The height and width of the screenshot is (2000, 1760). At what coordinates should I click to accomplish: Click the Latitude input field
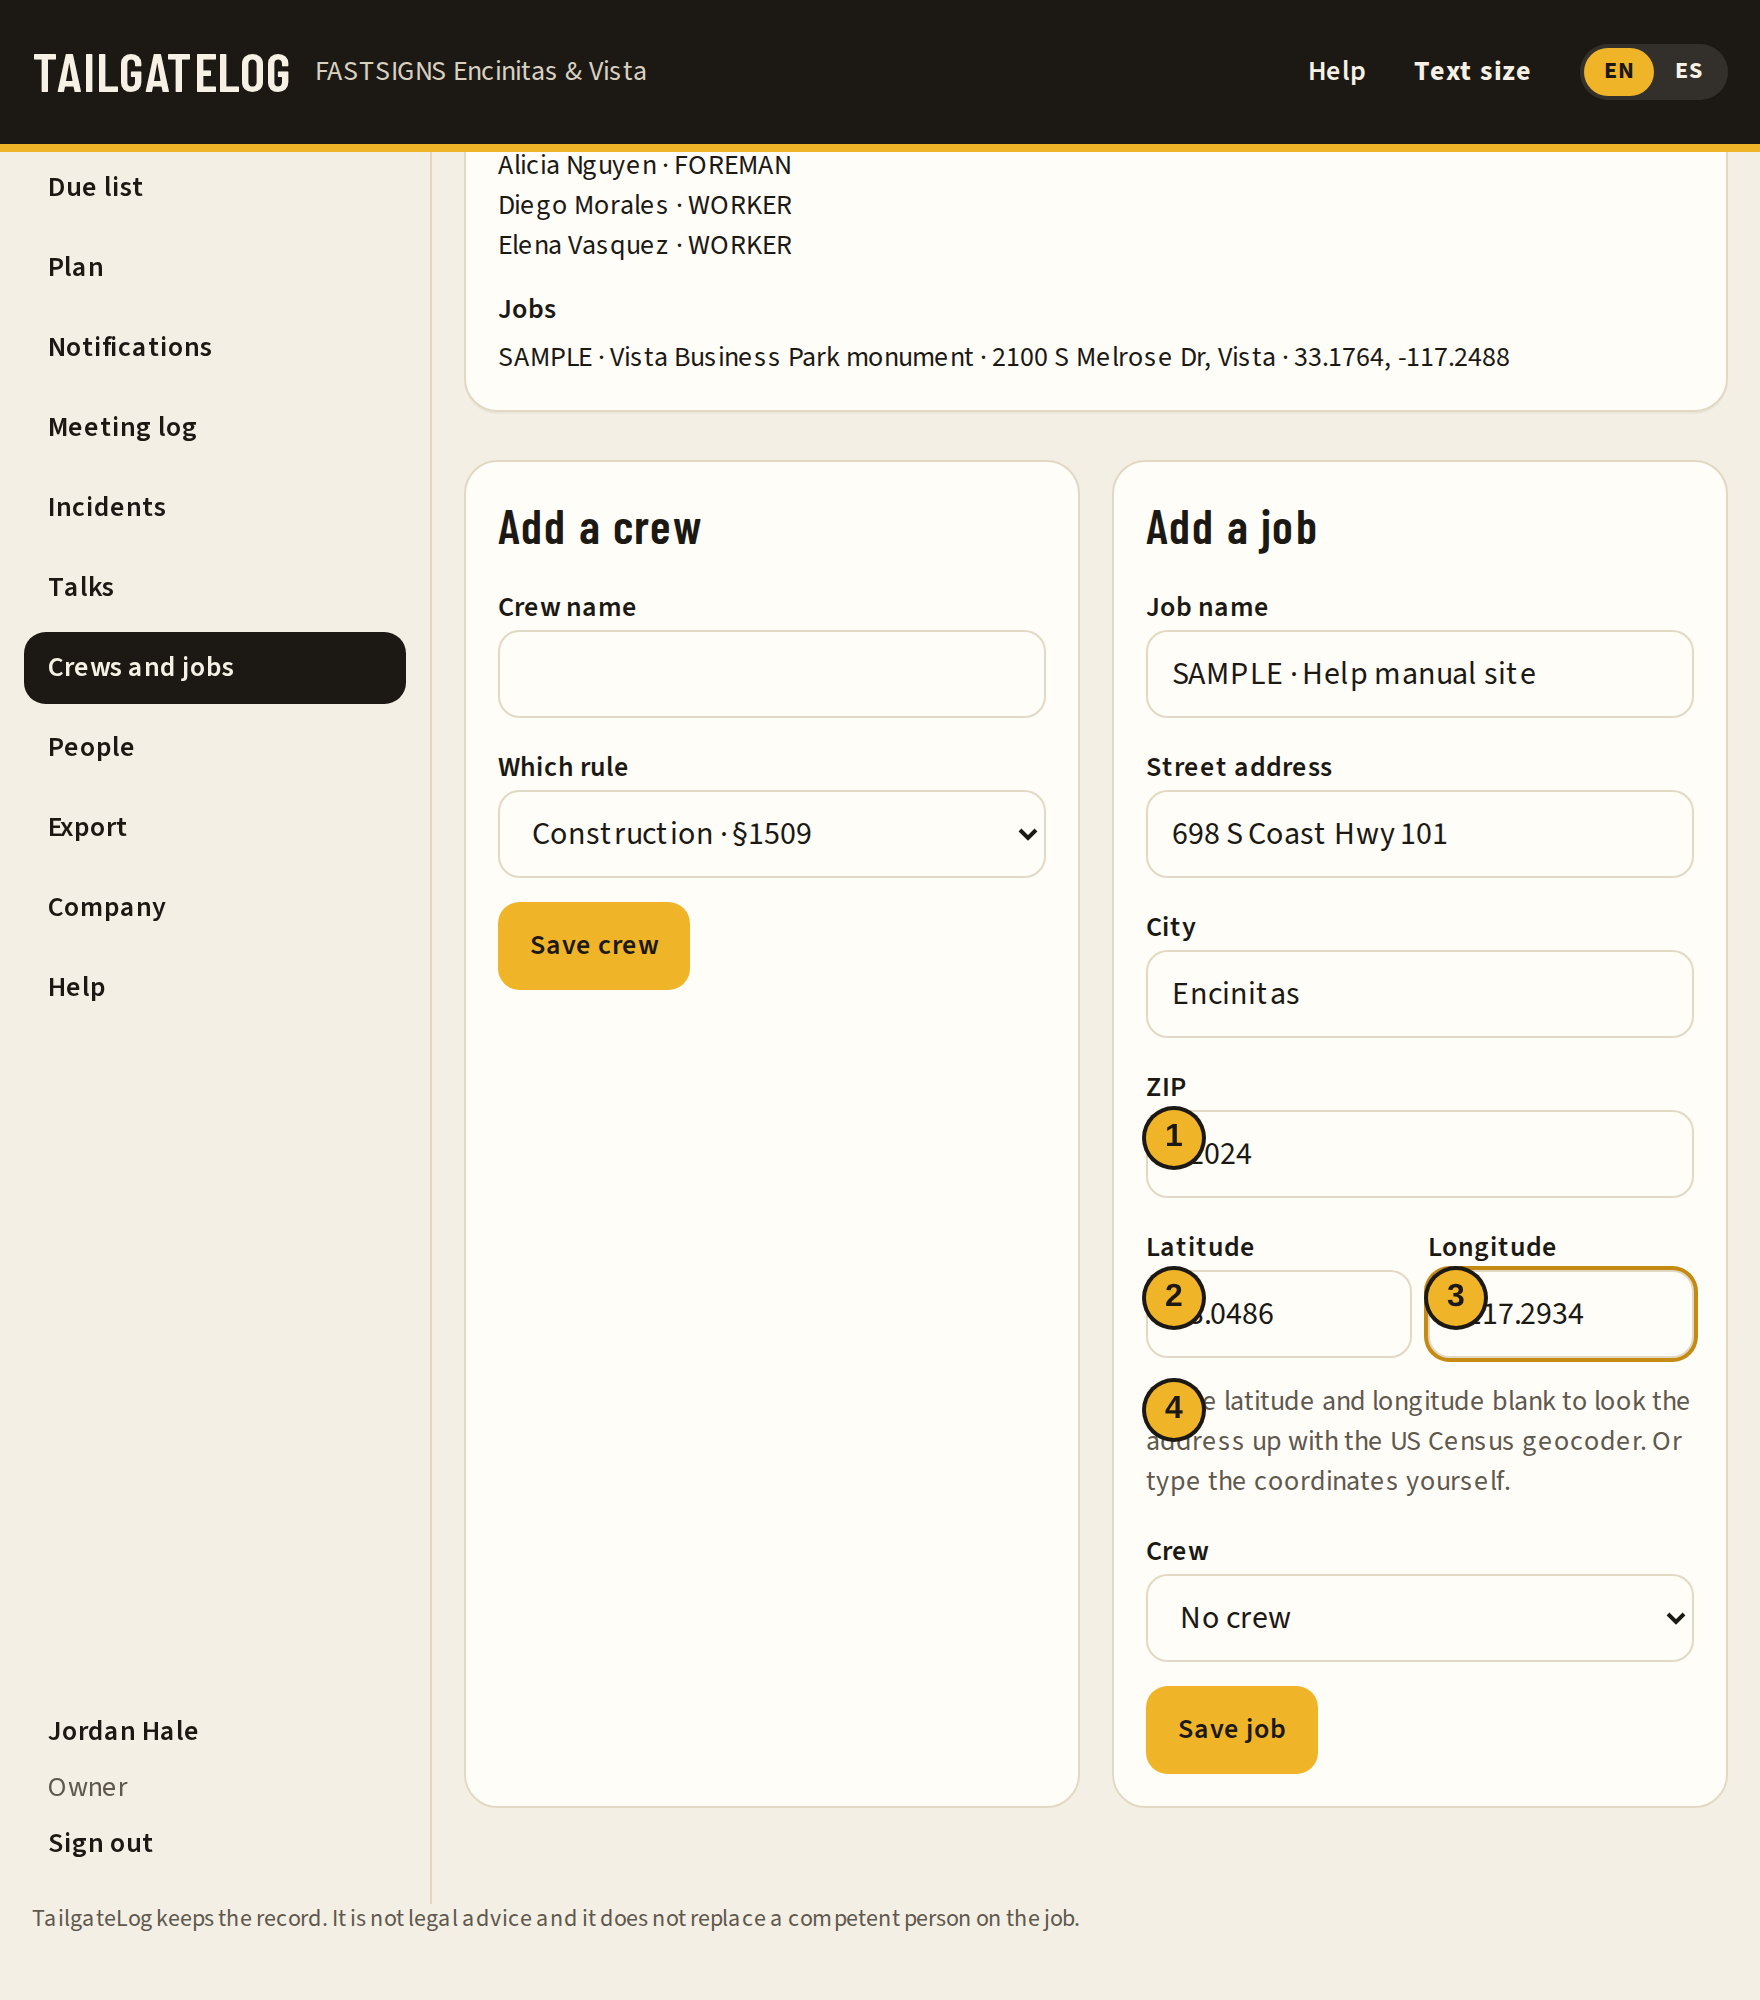pos(1278,1314)
